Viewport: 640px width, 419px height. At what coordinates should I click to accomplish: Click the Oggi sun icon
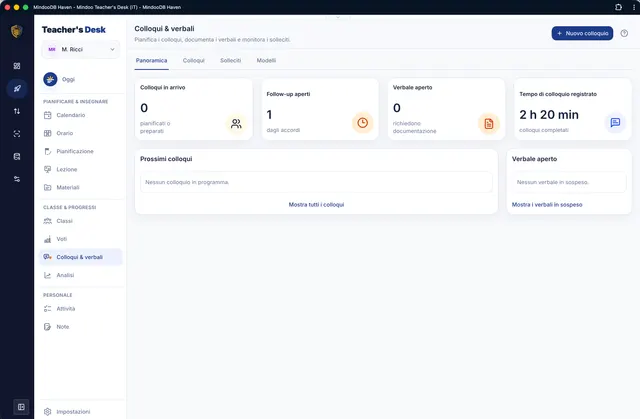pyautogui.click(x=50, y=79)
